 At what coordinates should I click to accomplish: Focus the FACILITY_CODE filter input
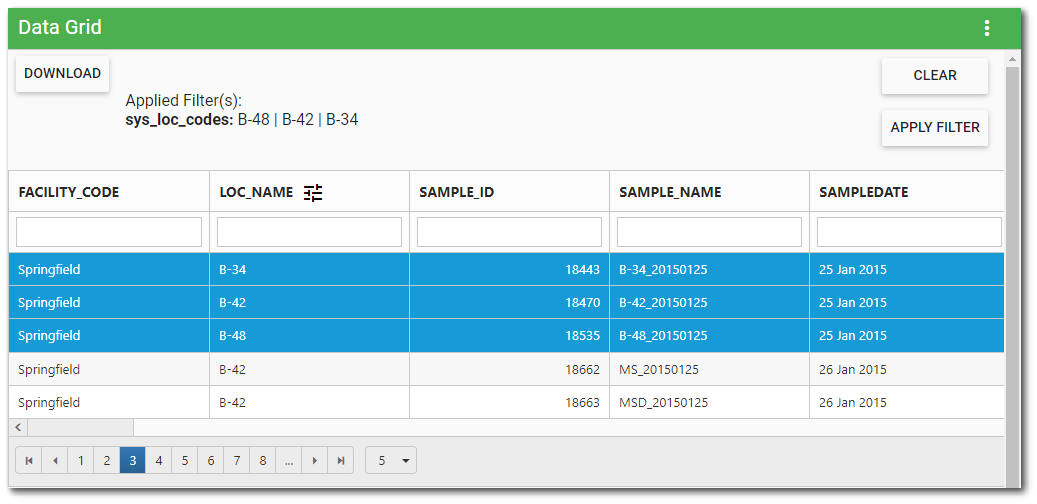109,232
